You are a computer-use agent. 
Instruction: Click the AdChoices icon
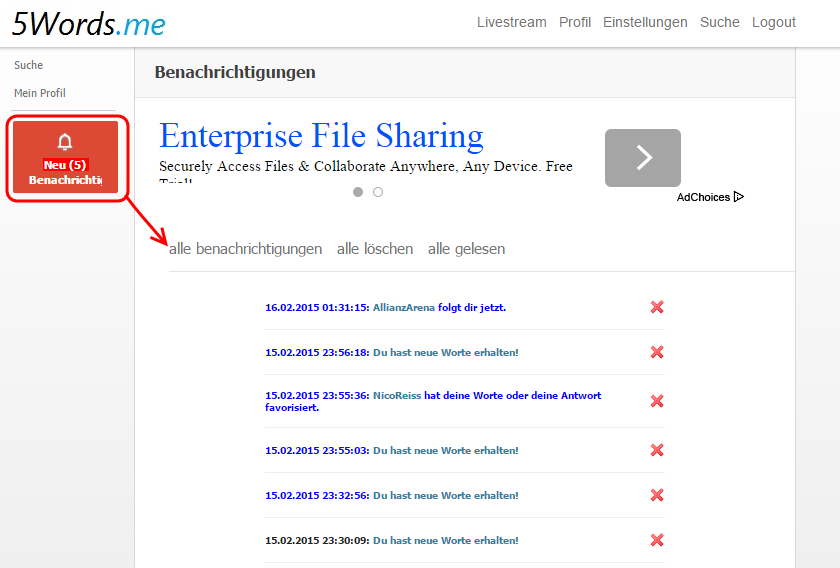739,197
